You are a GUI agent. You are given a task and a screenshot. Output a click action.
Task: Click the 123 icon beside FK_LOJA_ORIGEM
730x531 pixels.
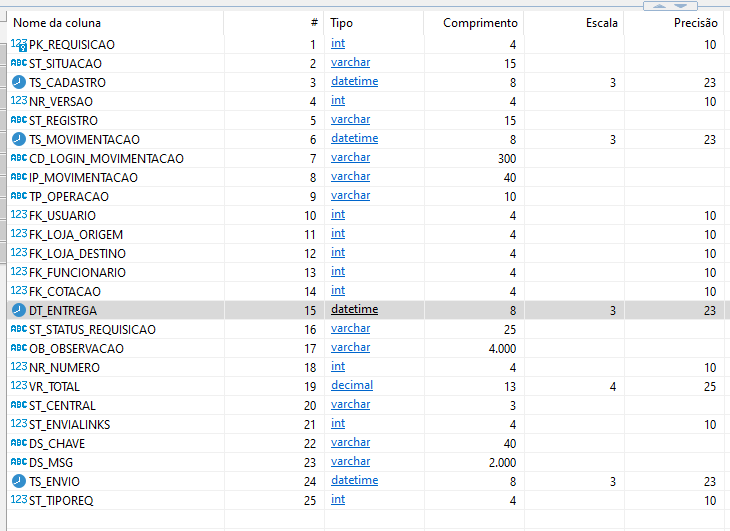(19, 234)
